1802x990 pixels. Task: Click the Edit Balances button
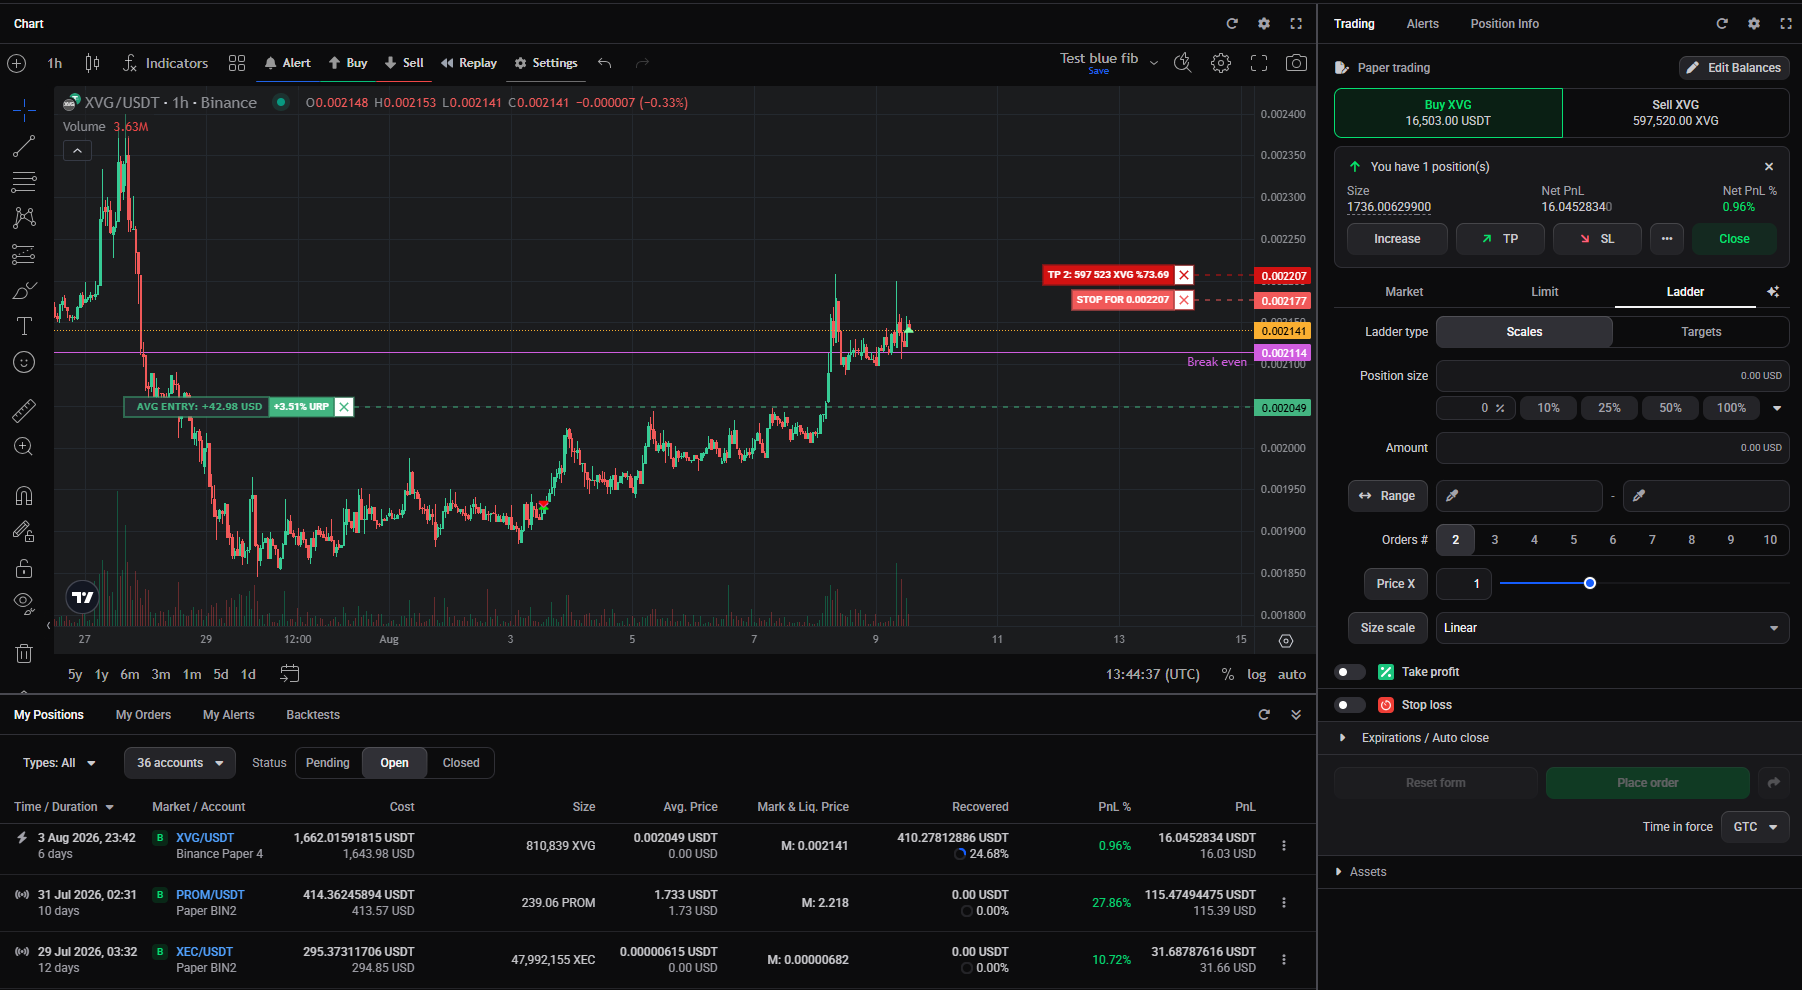tap(1734, 68)
